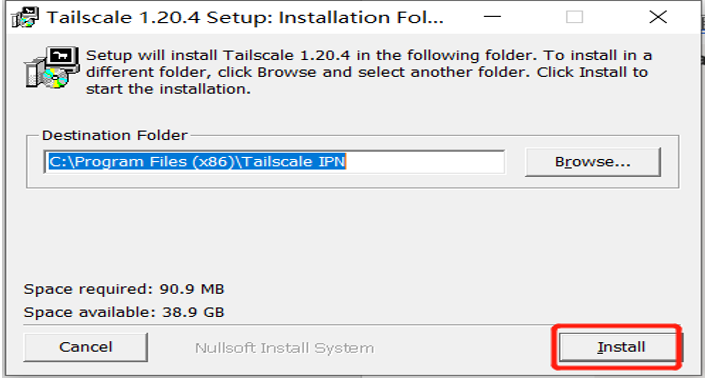Click the Destination Folder group label
Viewport: 705px width, 379px height.
point(115,135)
